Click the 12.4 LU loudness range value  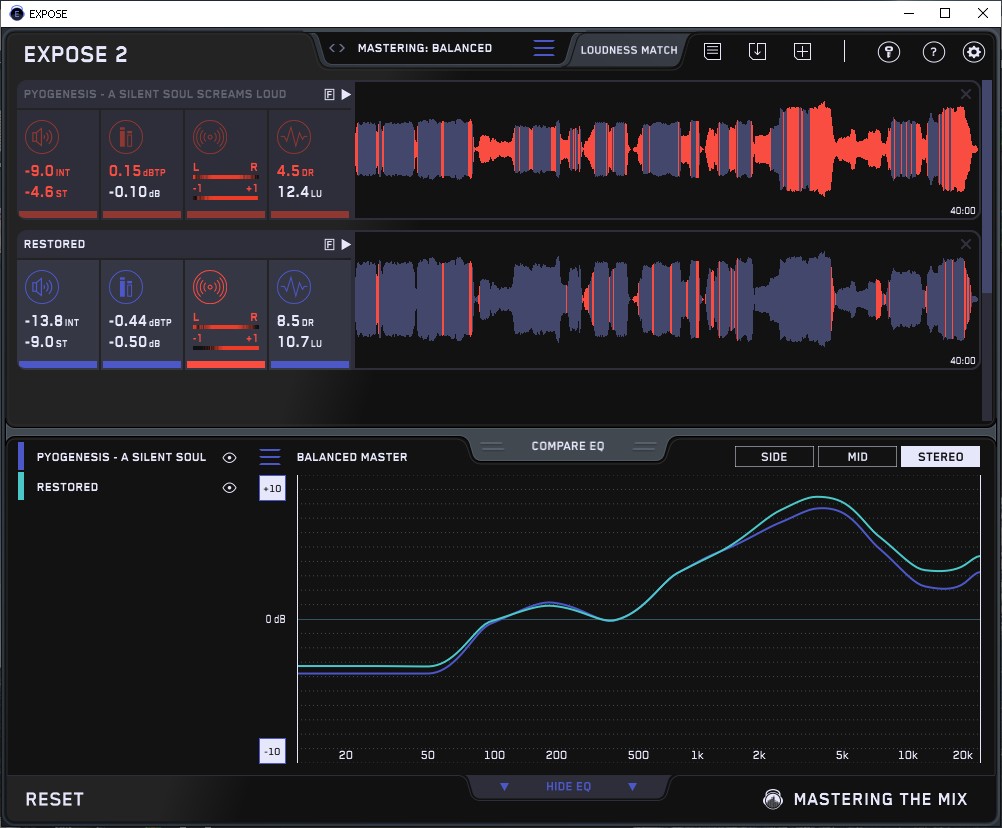[x=300, y=192]
